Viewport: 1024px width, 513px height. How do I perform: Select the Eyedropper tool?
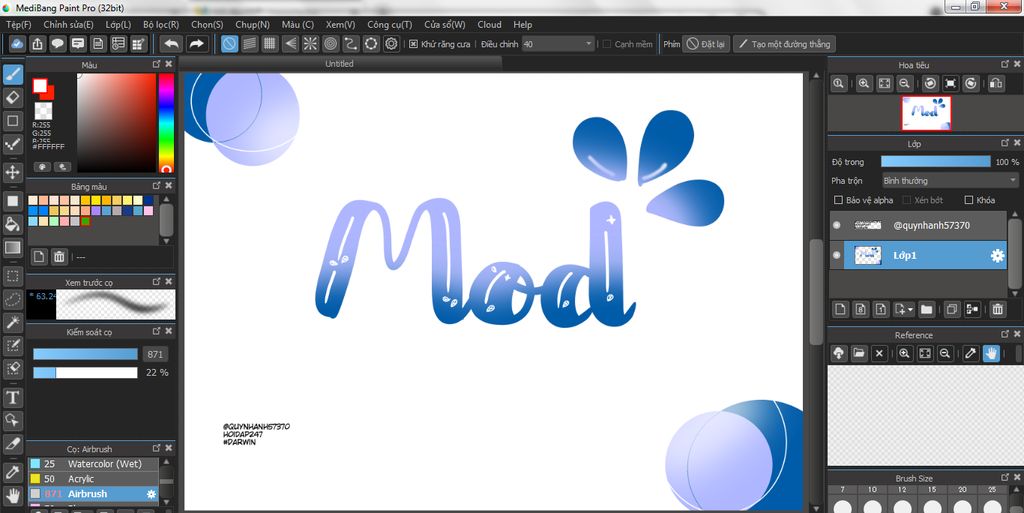pyautogui.click(x=12, y=472)
